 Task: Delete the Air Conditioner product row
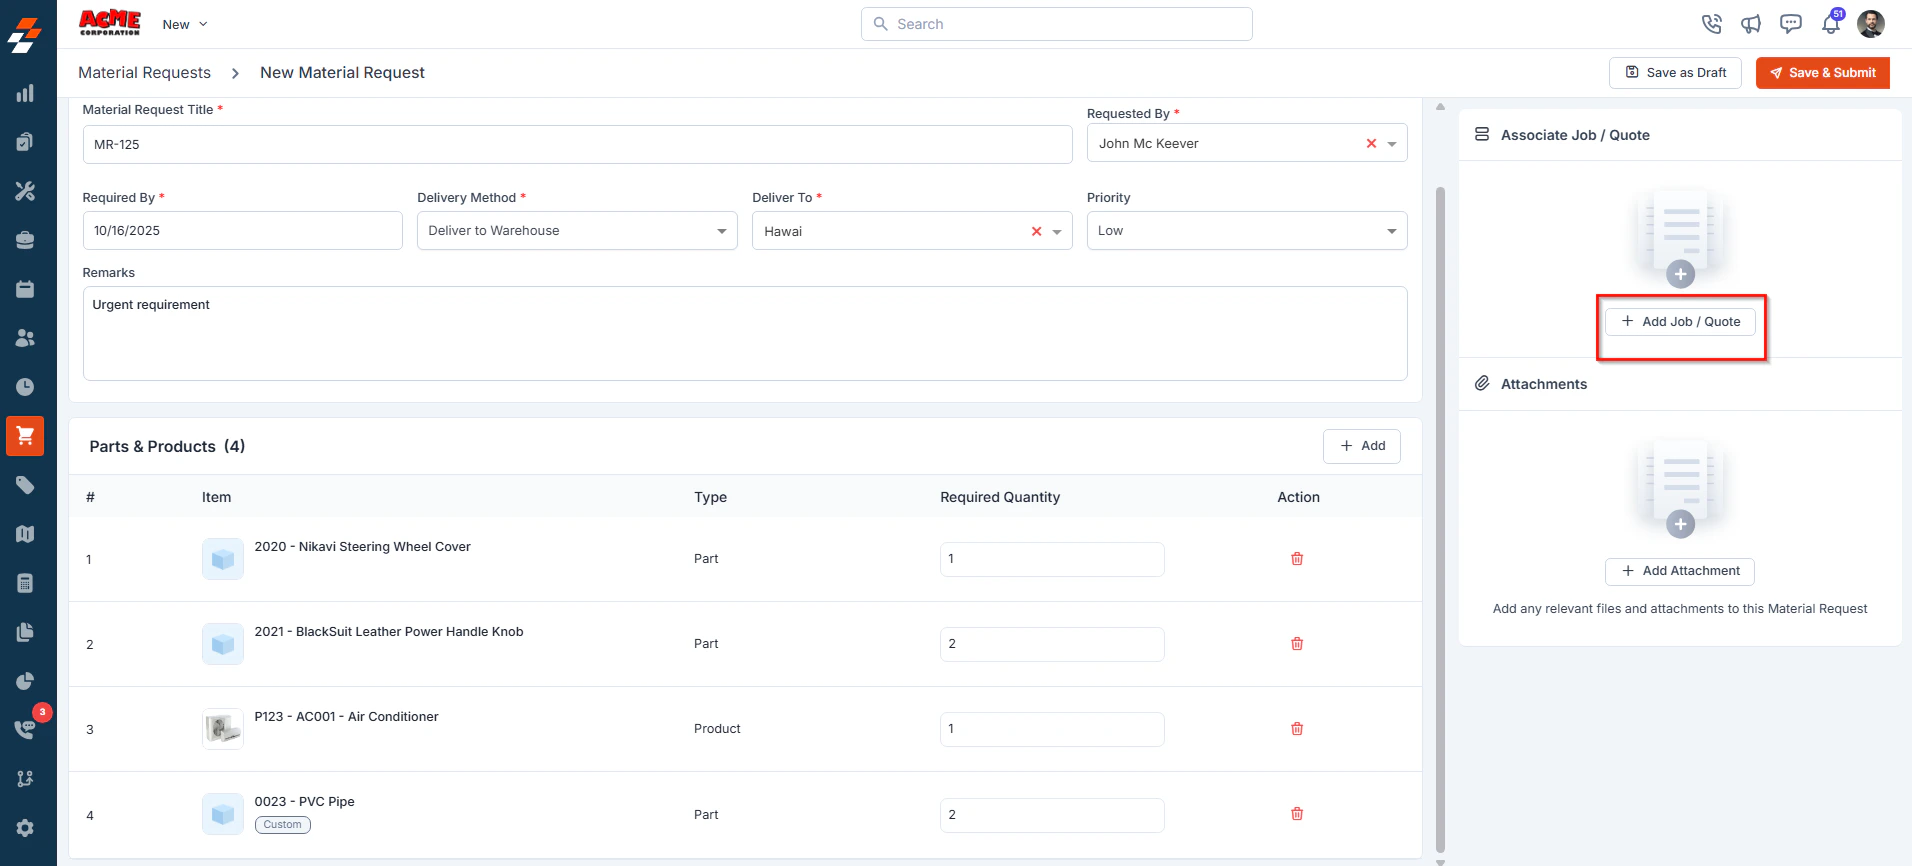1297,729
